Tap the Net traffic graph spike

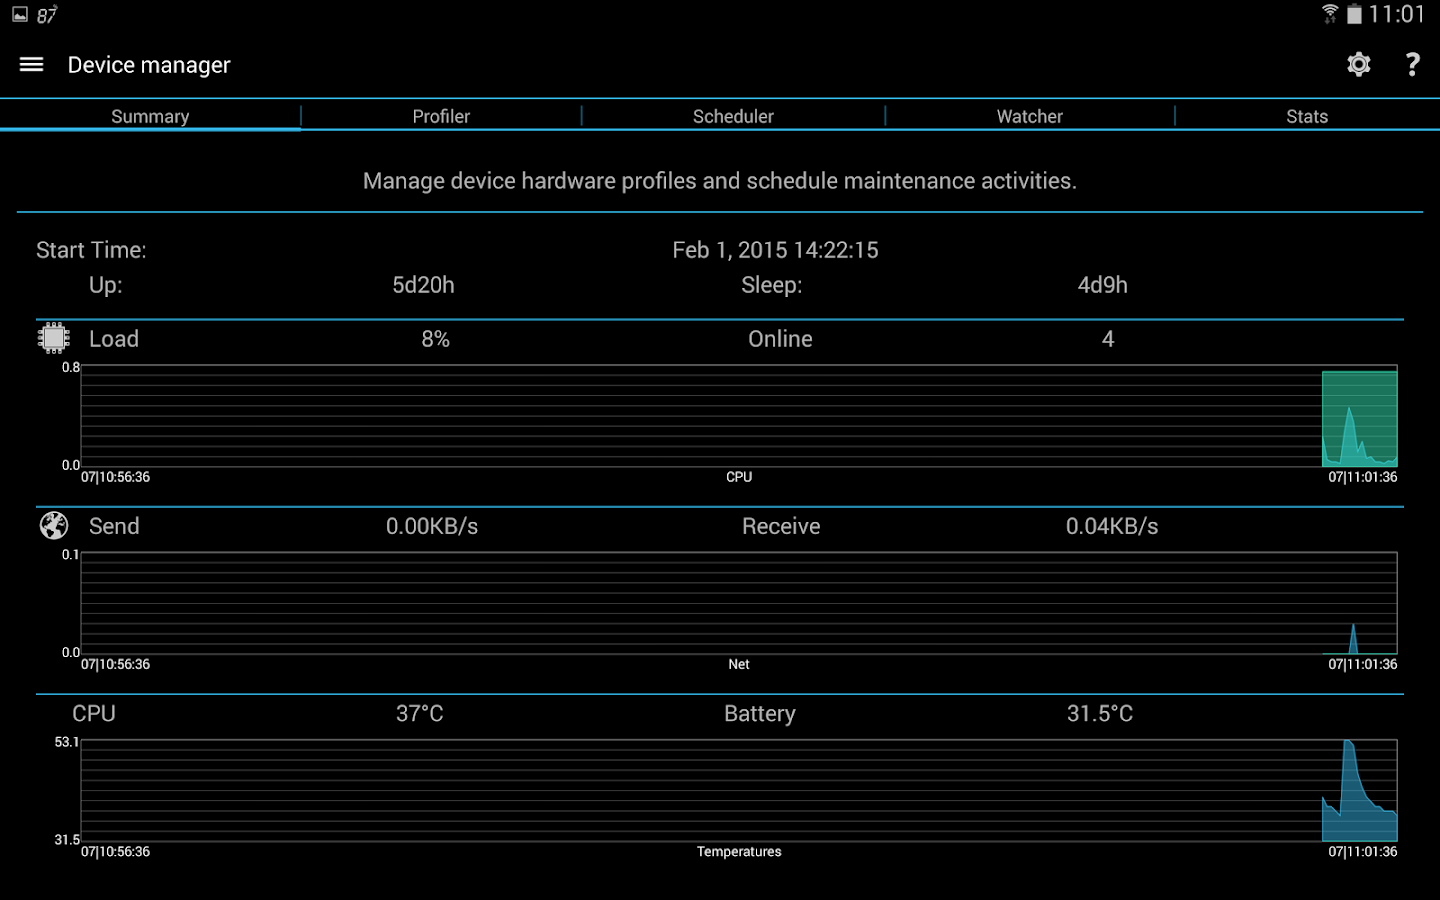pos(1353,639)
